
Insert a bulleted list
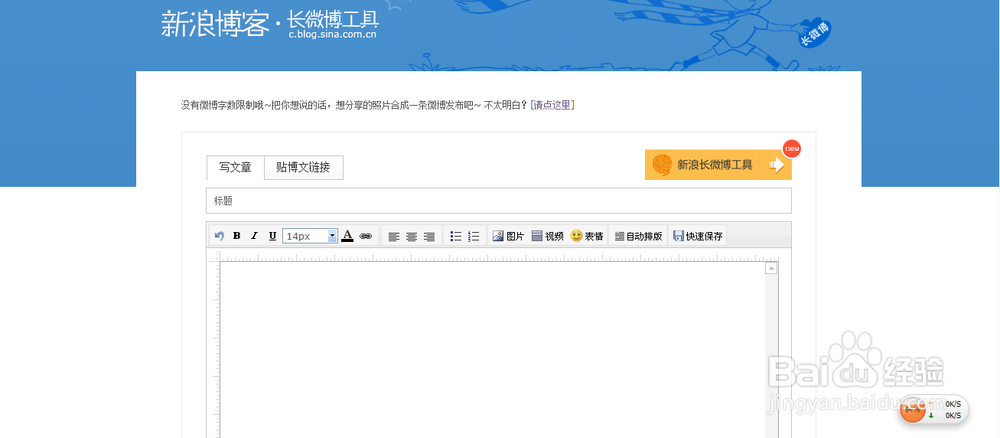point(455,236)
